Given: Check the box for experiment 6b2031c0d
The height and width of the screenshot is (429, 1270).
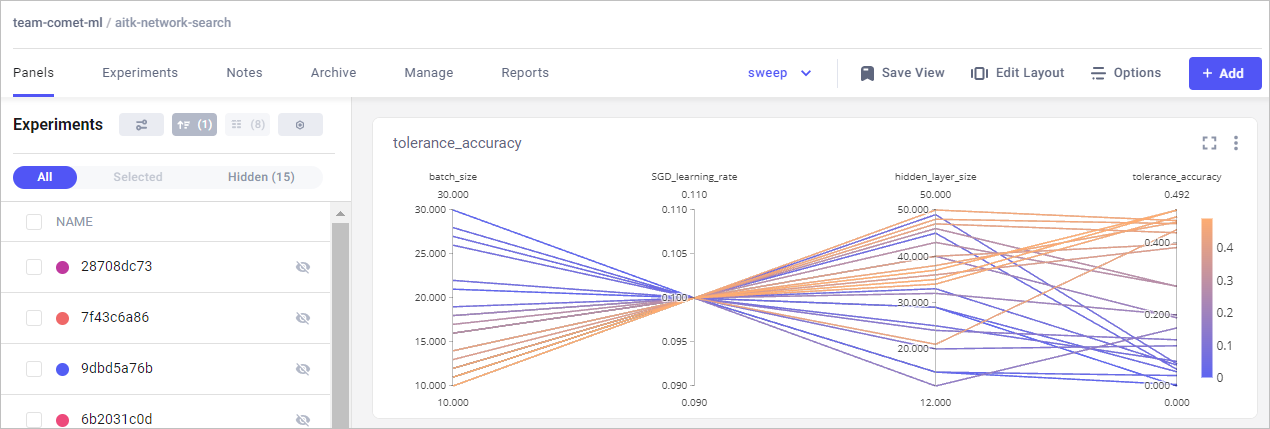Looking at the screenshot, I should coord(34,420).
